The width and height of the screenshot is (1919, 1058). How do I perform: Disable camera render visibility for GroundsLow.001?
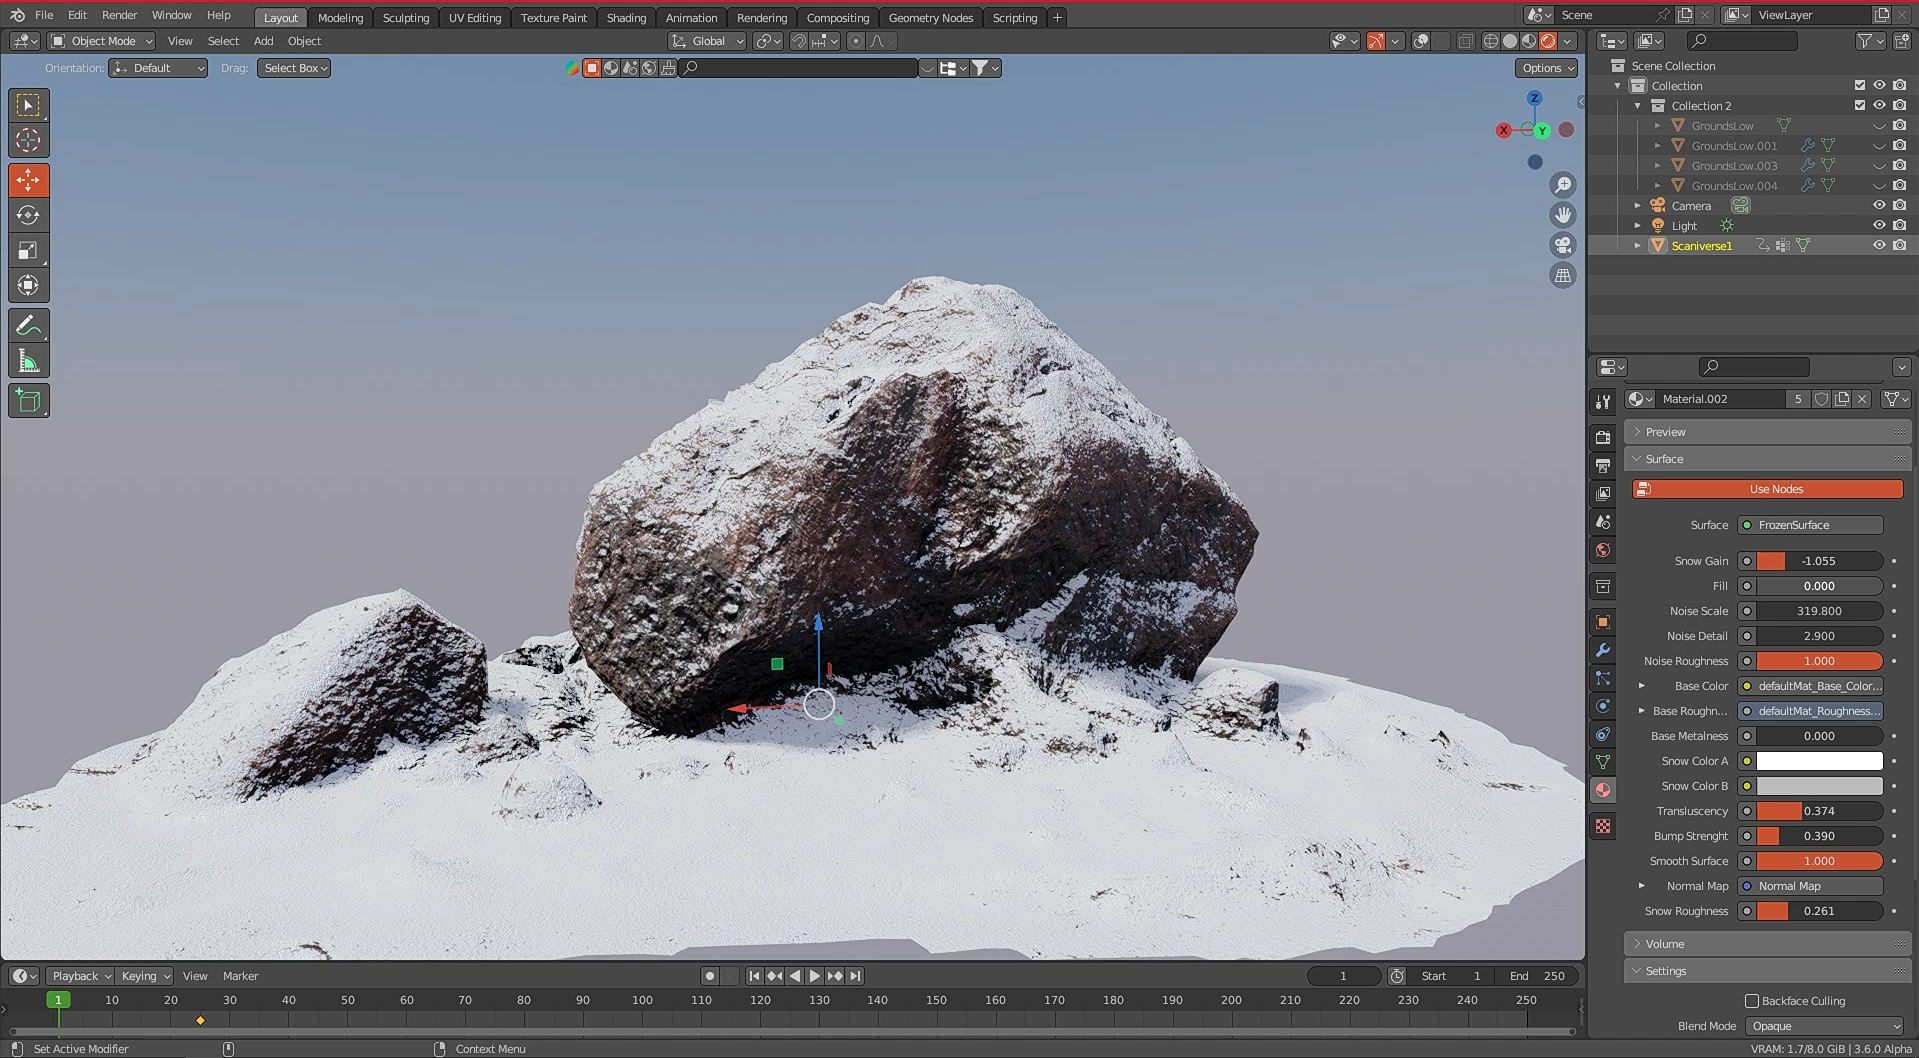[x=1899, y=145]
